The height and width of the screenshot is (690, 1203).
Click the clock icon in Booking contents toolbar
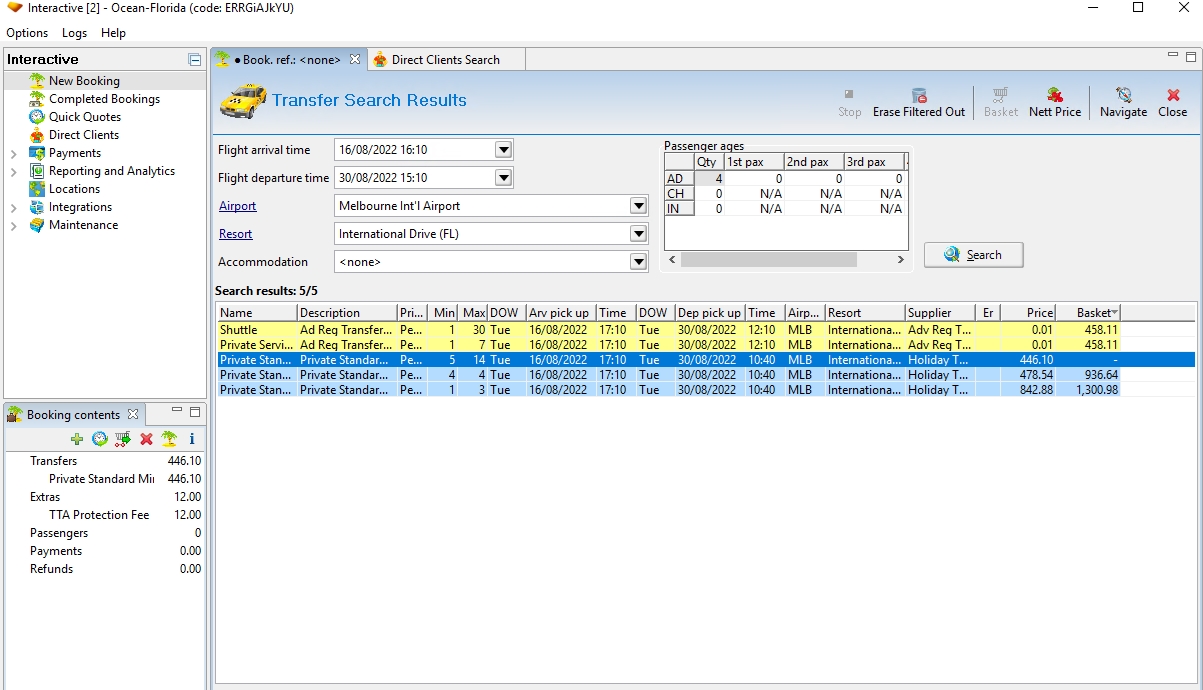coord(100,439)
